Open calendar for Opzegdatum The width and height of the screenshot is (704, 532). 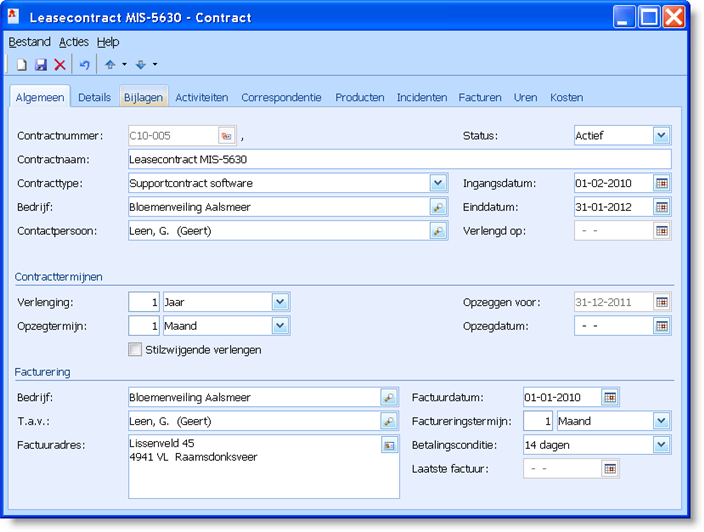tap(661, 326)
